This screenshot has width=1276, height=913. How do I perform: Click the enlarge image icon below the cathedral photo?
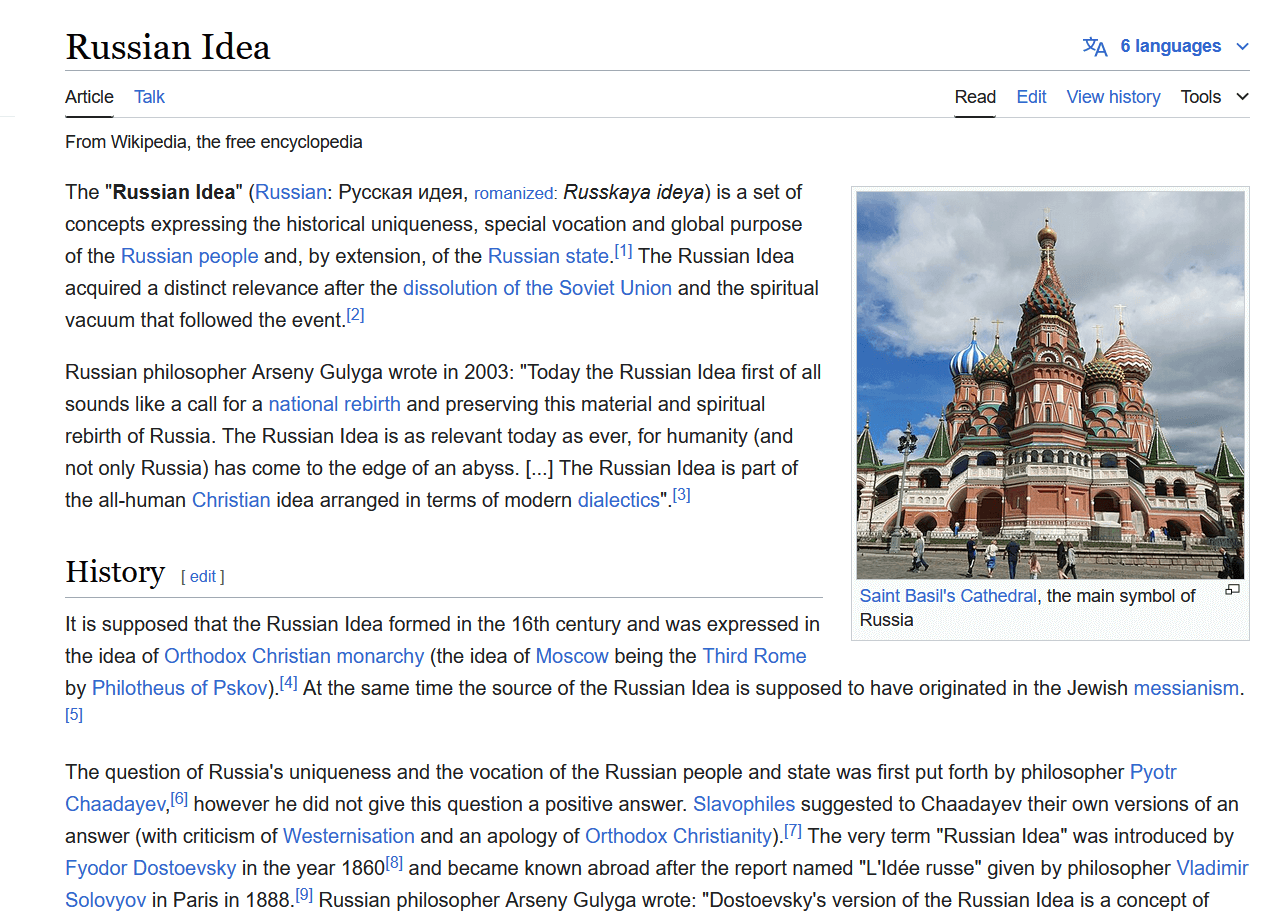coord(1232,590)
